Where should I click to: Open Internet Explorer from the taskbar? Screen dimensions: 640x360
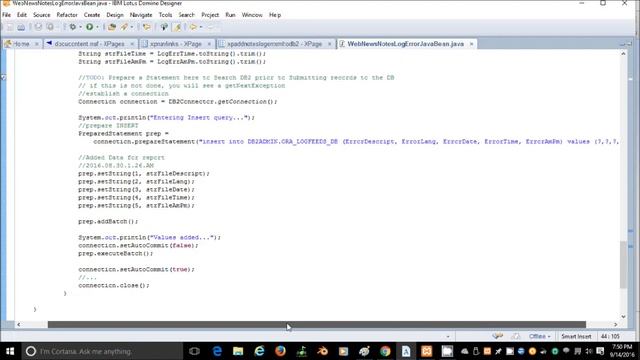tap(259, 351)
